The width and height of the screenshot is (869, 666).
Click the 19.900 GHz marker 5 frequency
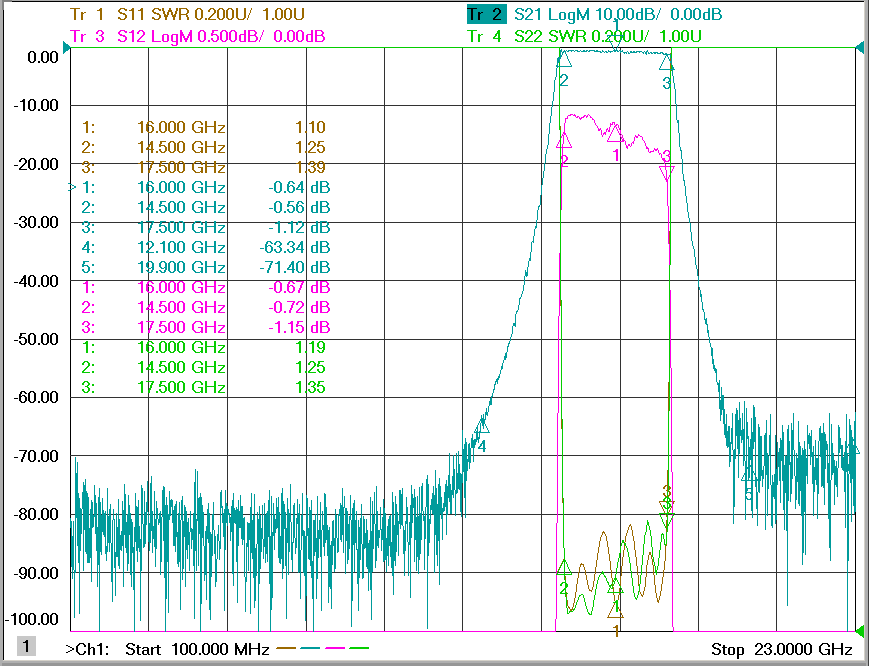(181, 267)
